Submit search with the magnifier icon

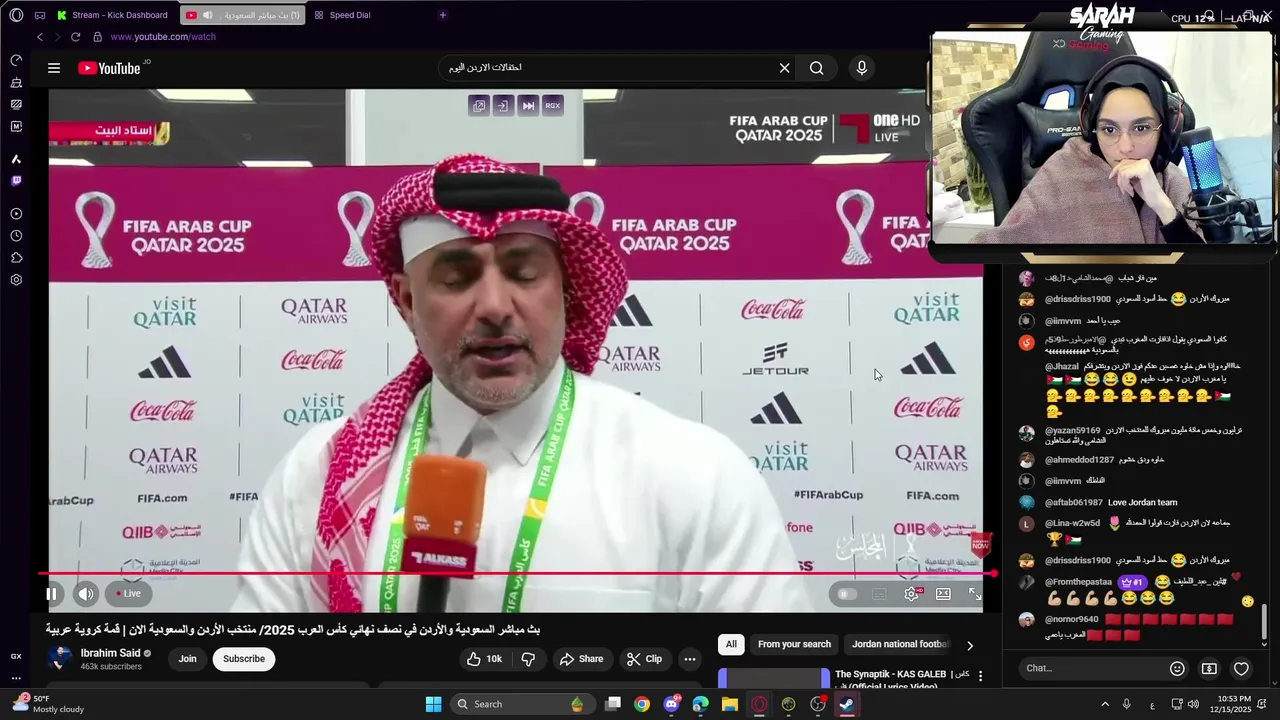[x=817, y=68]
